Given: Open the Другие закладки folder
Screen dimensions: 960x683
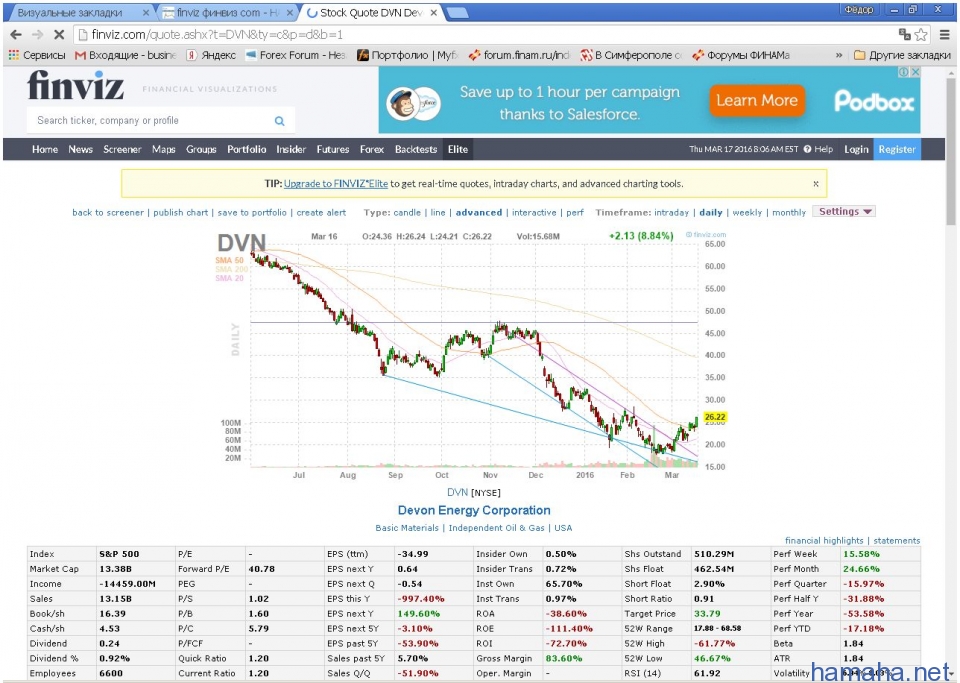Looking at the screenshot, I should click(902, 55).
